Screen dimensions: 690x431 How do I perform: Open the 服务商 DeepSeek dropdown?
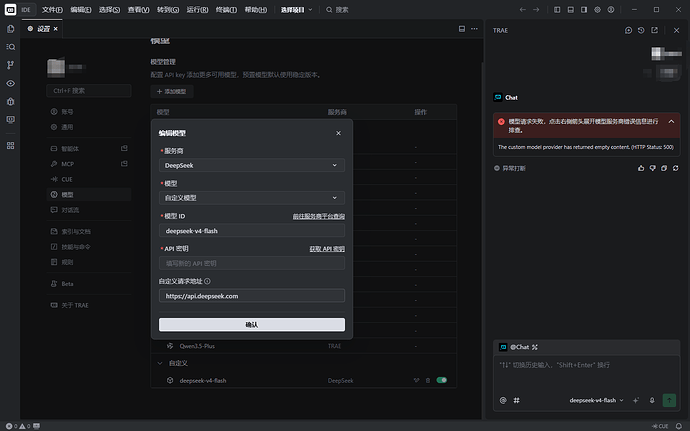252,165
